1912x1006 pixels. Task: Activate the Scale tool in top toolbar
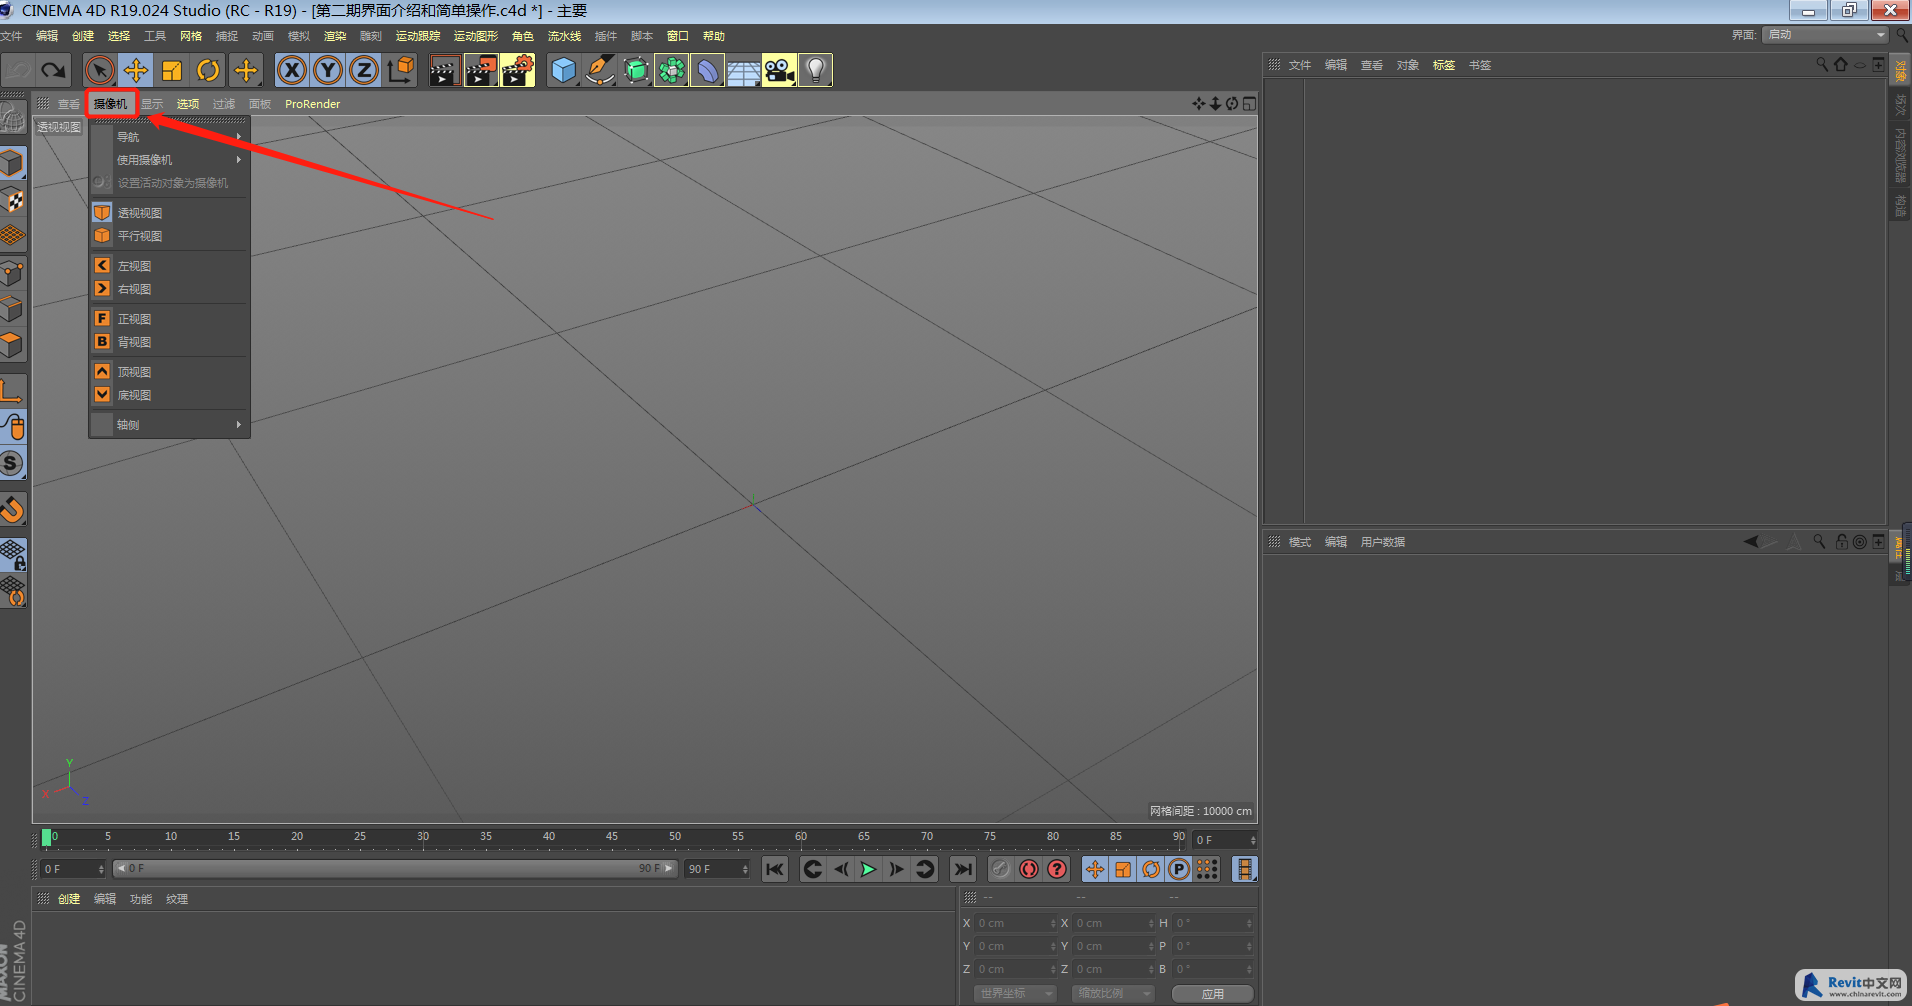pos(172,70)
